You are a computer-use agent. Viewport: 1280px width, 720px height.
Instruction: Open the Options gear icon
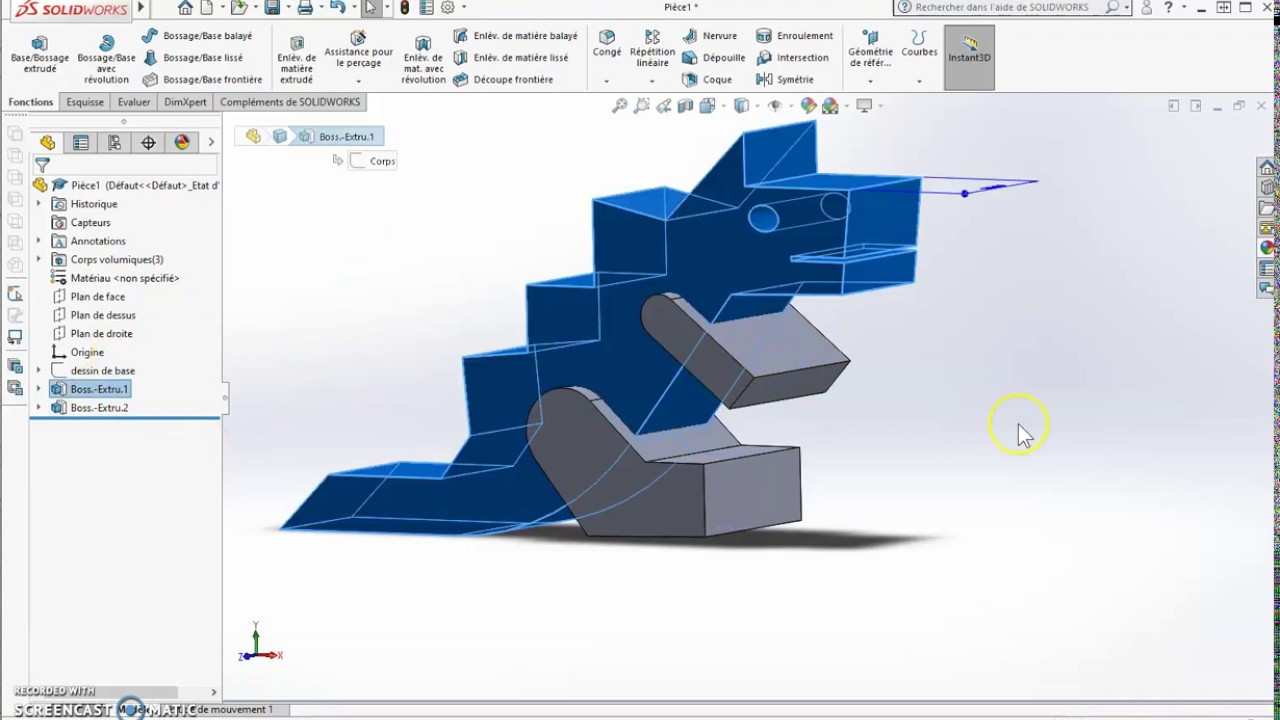(448, 8)
